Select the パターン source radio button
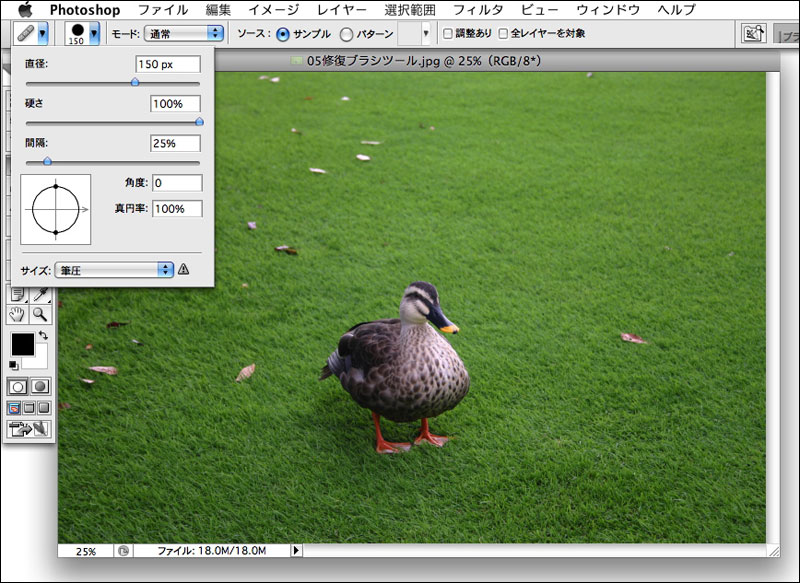800x583 pixels. (347, 34)
